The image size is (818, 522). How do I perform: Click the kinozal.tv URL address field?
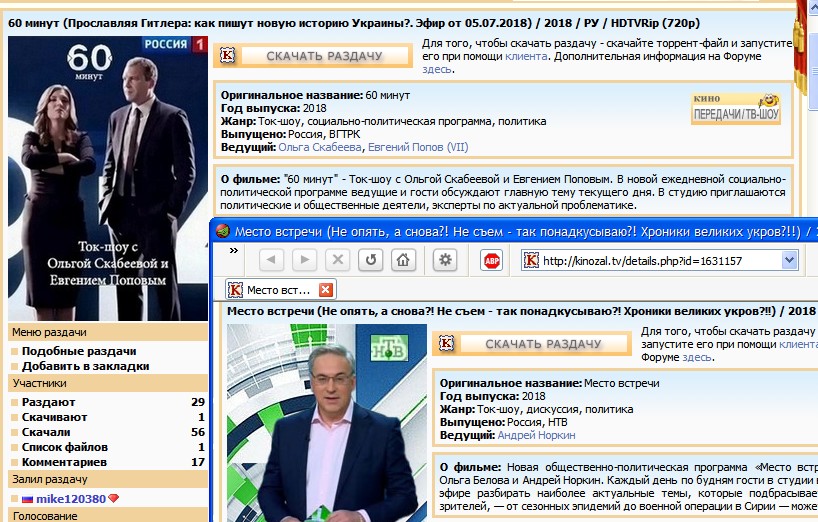658,260
